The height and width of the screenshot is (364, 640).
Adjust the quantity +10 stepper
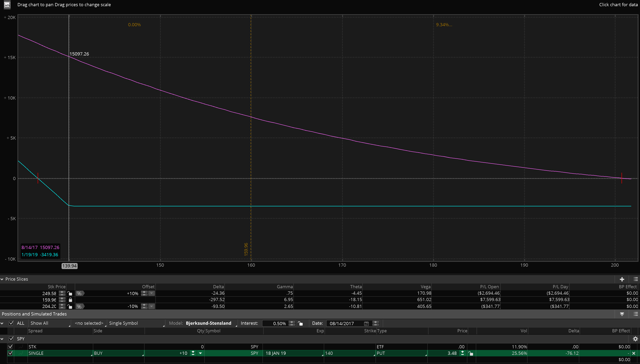(193, 353)
